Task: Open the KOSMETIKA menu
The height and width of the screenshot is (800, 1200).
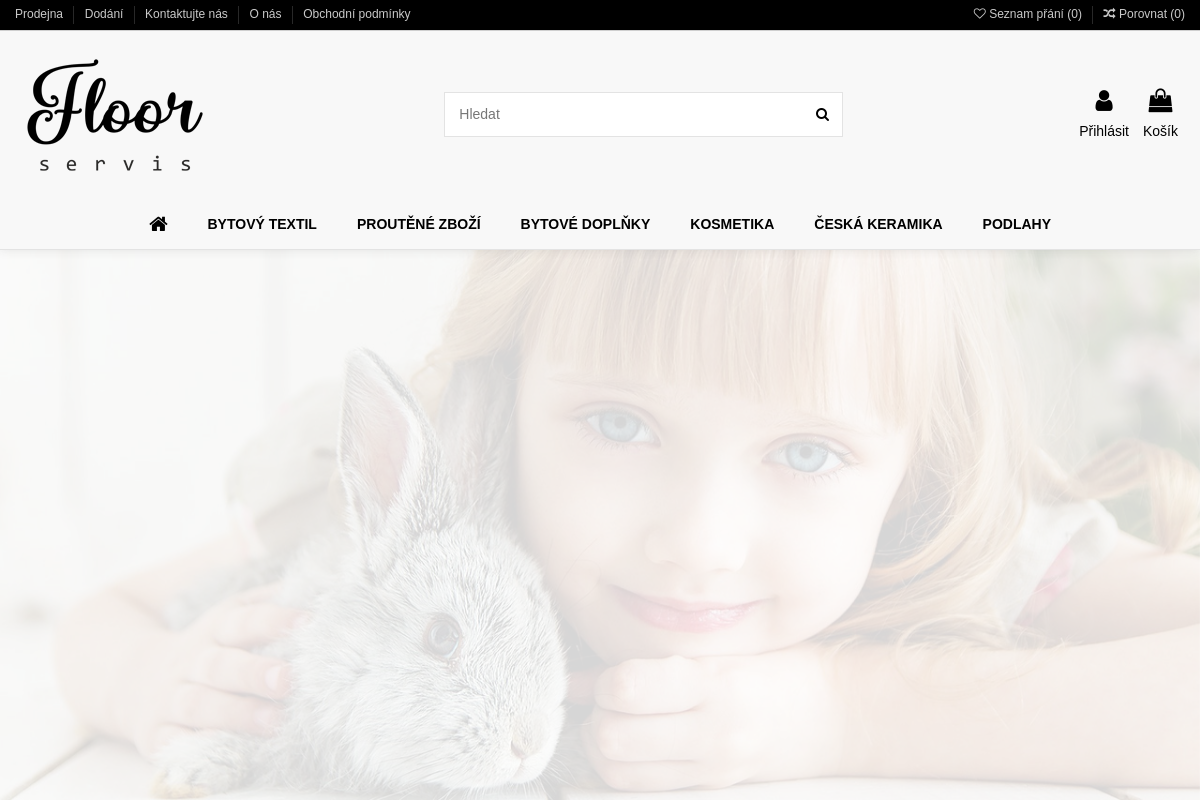Action: click(732, 224)
